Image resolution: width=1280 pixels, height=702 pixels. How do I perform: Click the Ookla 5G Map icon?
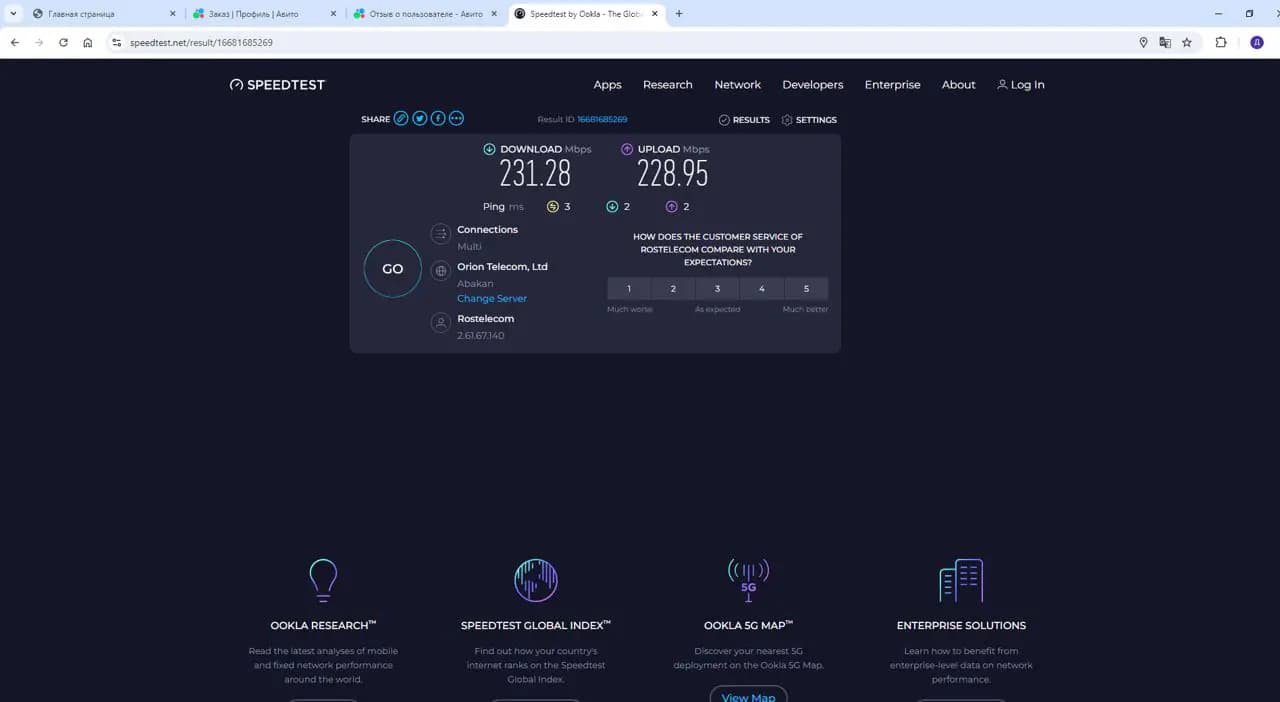(x=748, y=580)
